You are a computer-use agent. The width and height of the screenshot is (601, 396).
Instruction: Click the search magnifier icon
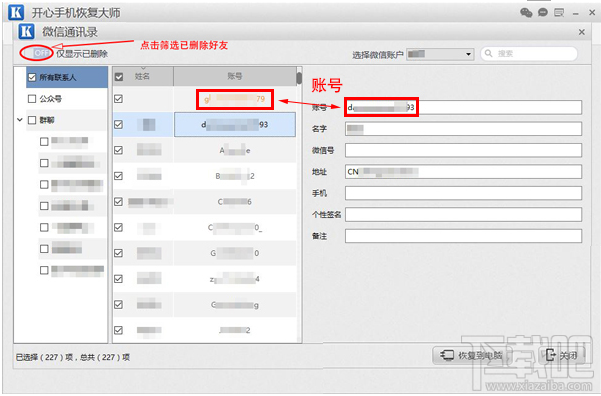[x=488, y=53]
